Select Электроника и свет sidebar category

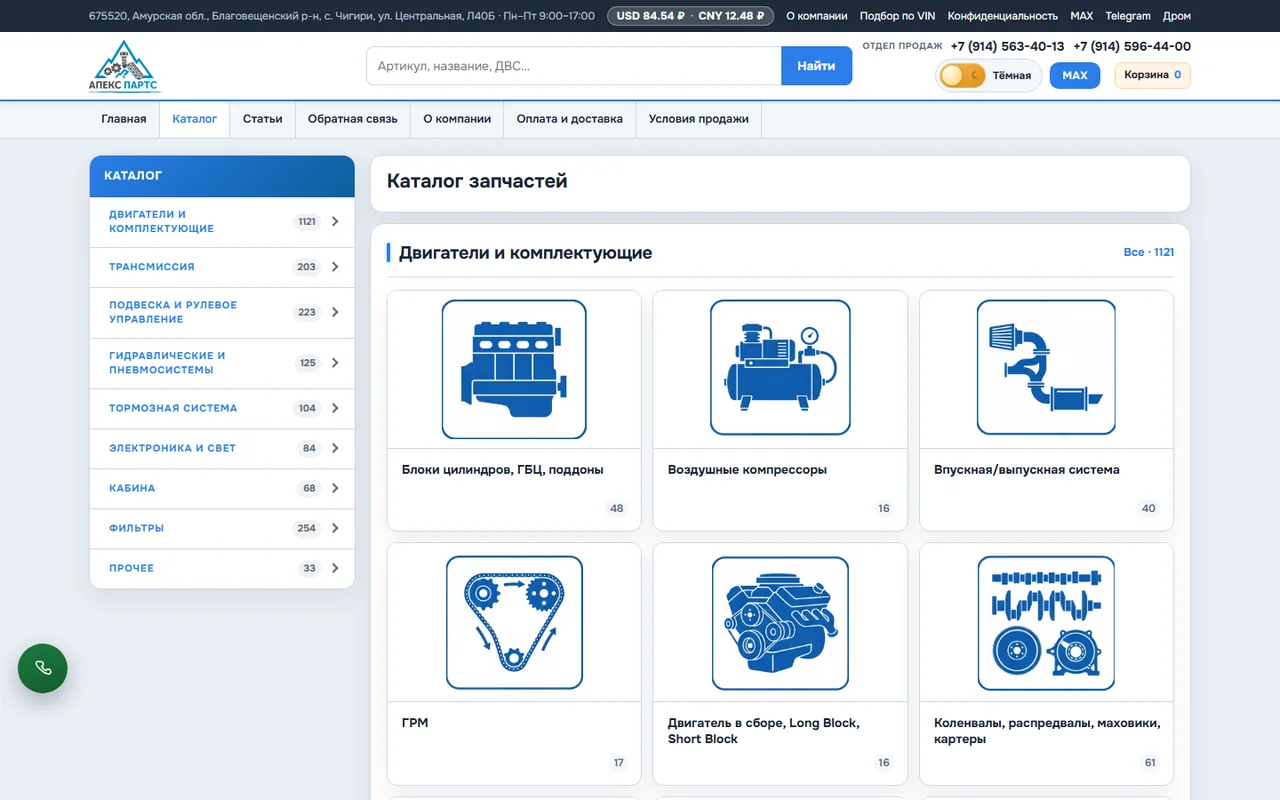click(222, 448)
